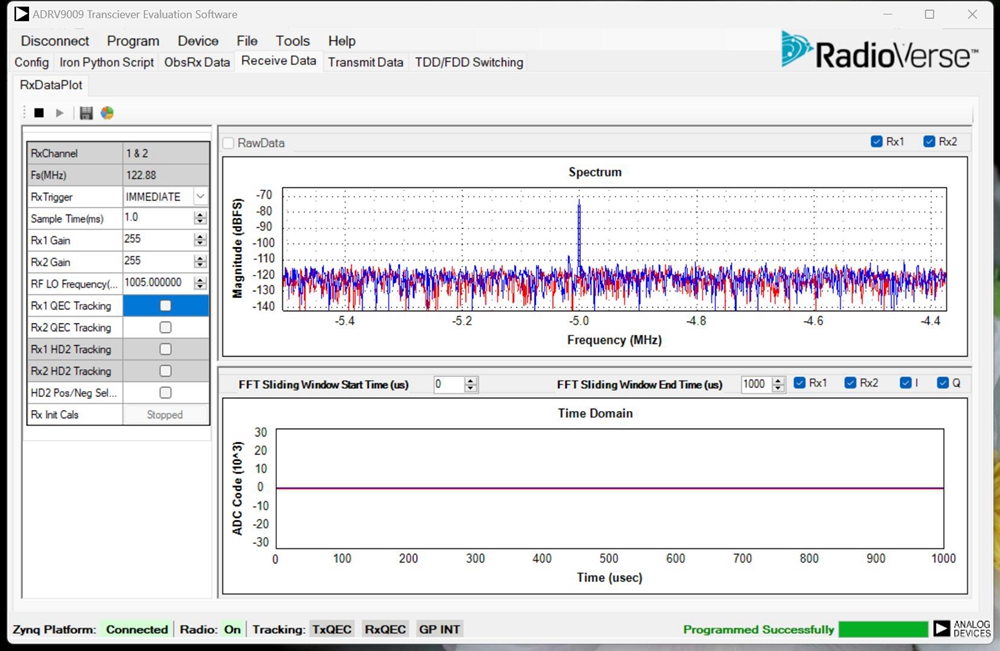The image size is (1000, 651).
Task: Click the Stop capture icon in toolbar
Action: [x=39, y=113]
